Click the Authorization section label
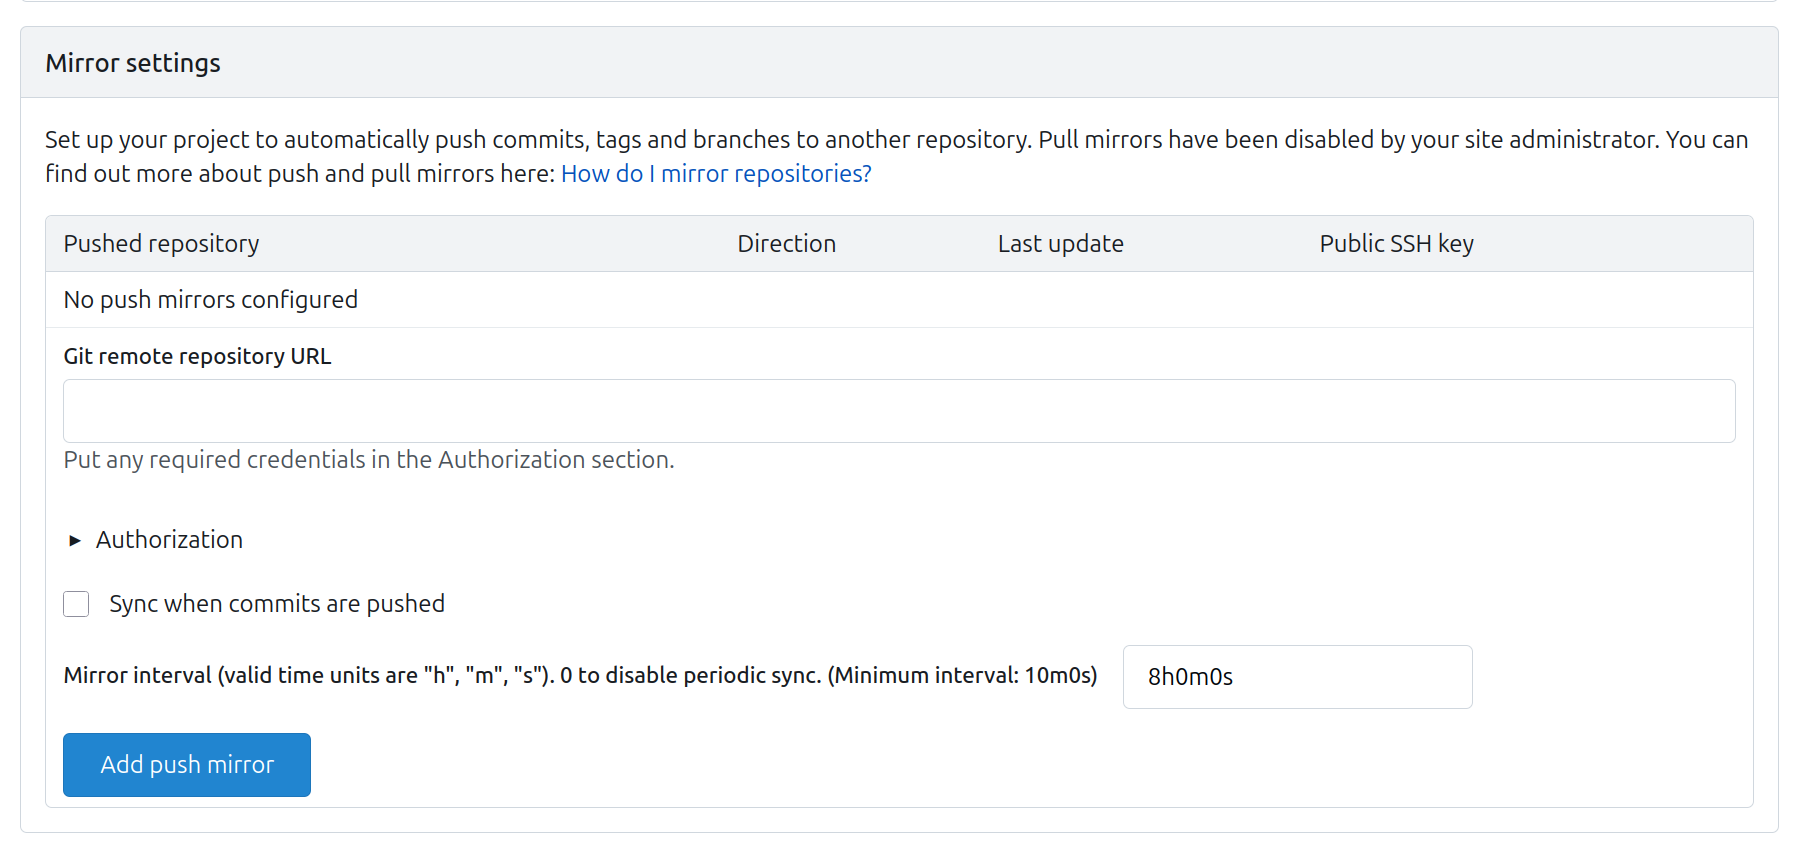This screenshot has height=845, width=1794. click(169, 540)
